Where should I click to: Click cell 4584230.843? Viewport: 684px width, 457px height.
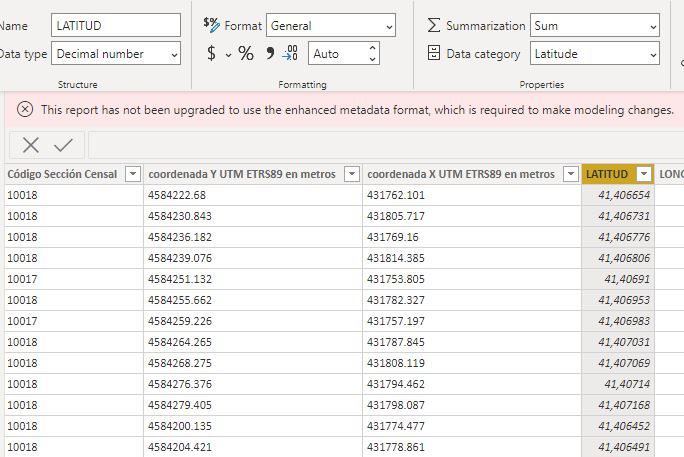pos(253,216)
